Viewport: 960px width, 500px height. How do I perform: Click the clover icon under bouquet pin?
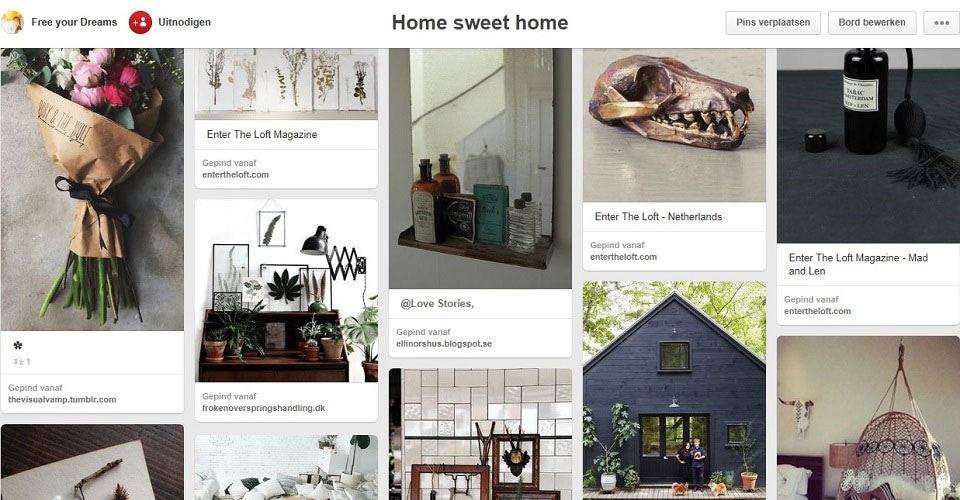tap(18, 346)
